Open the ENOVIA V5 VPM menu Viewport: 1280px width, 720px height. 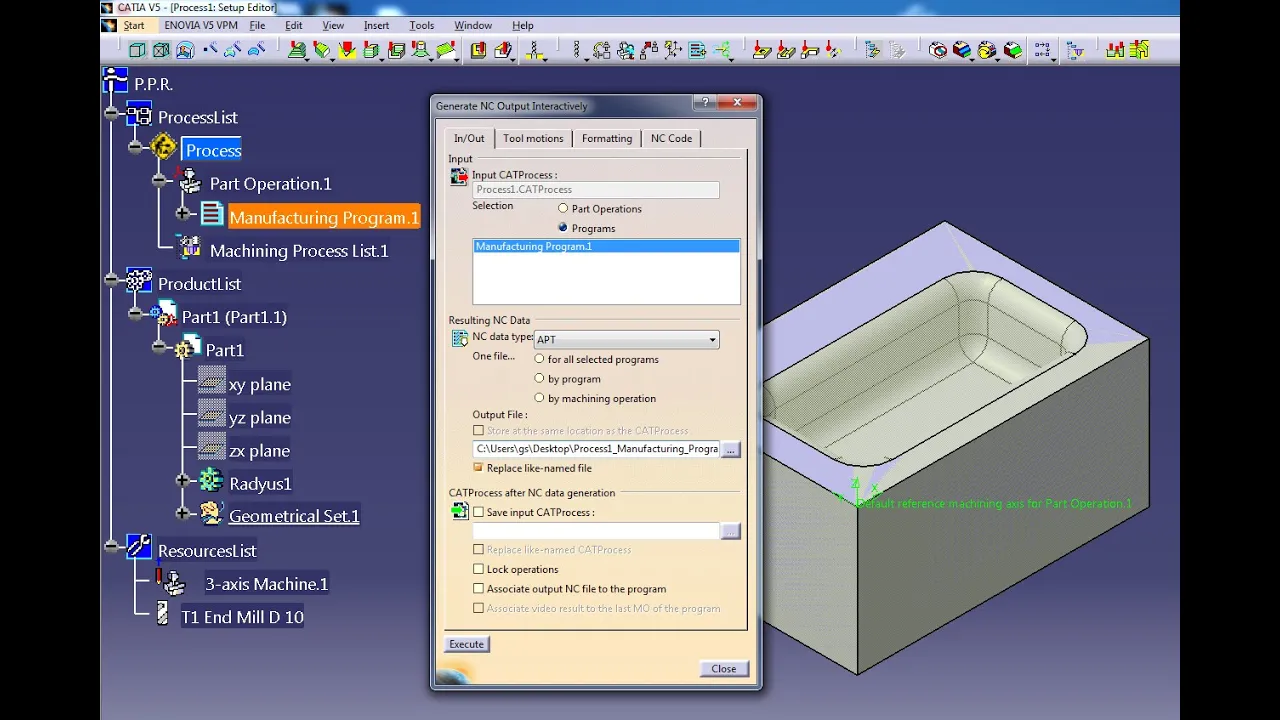coord(201,25)
